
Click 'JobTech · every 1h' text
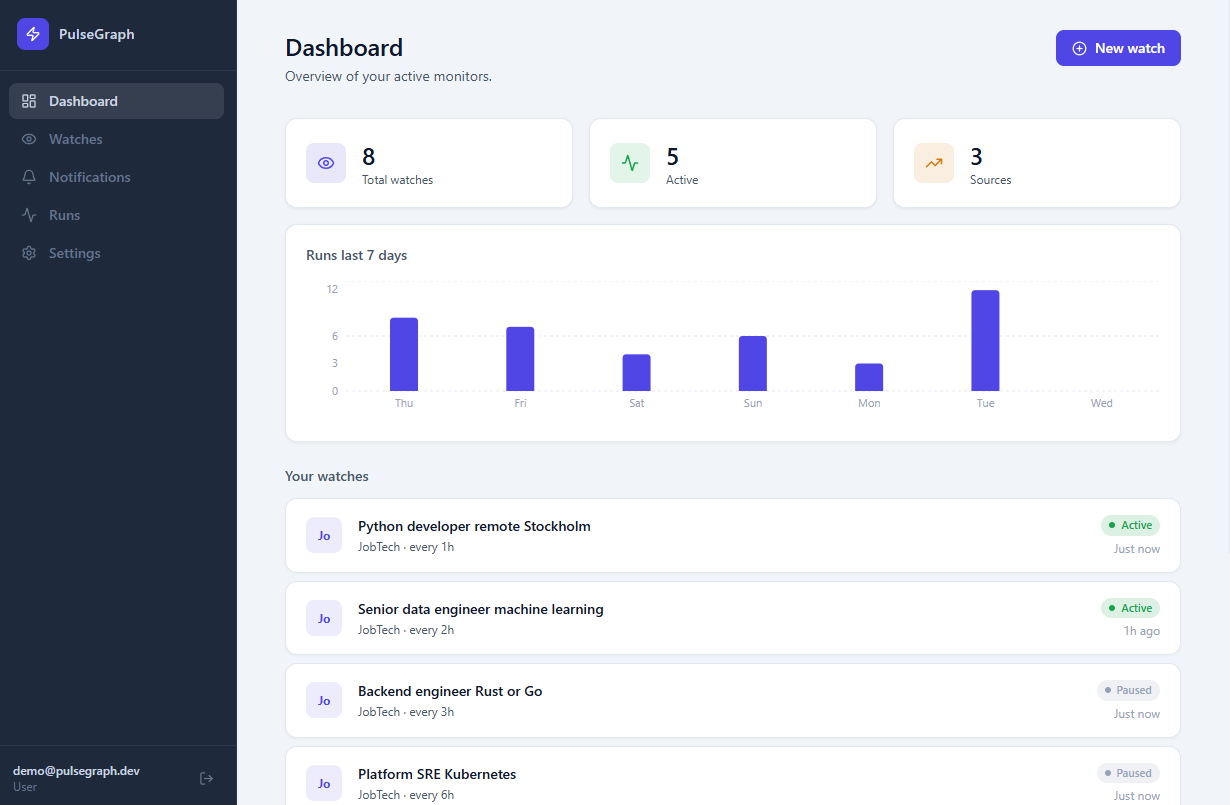[x=406, y=547]
